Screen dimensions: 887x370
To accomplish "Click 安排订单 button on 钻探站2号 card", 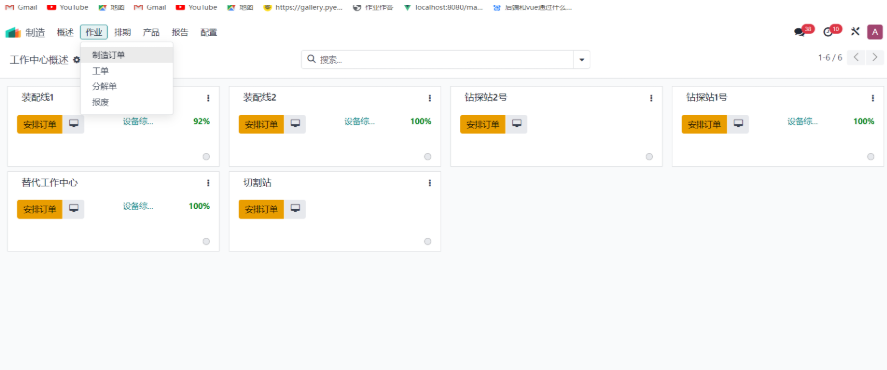I will coord(483,124).
